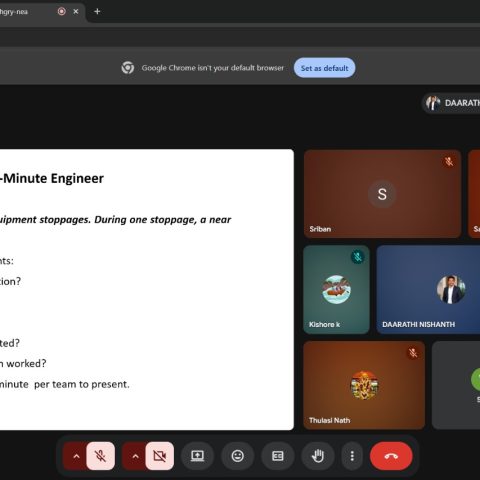480x480 pixels.
Task: Turn on the camera in Meet
Action: click(x=159, y=456)
